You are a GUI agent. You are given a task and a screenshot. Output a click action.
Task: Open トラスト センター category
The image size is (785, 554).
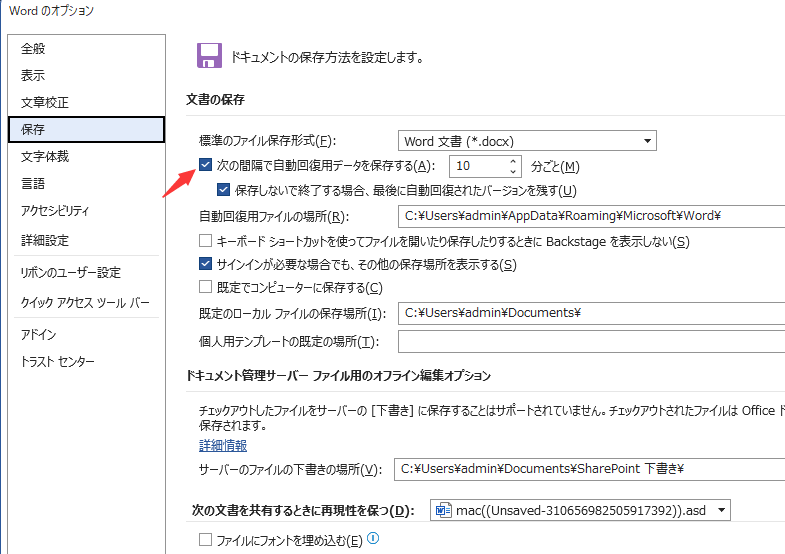pyautogui.click(x=87, y=361)
